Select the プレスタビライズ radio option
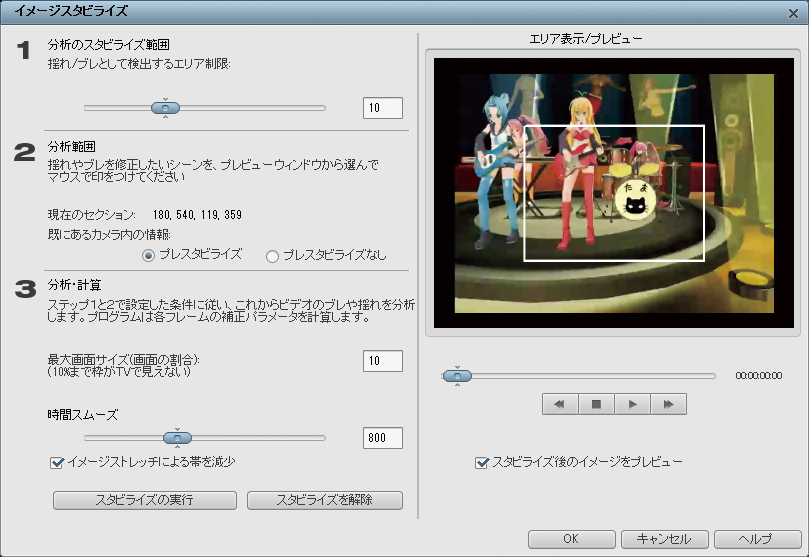This screenshot has width=809, height=557. click(149, 255)
